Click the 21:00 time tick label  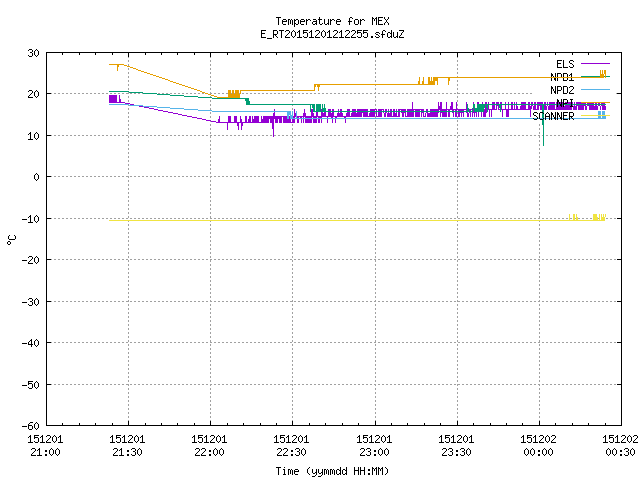45,452
